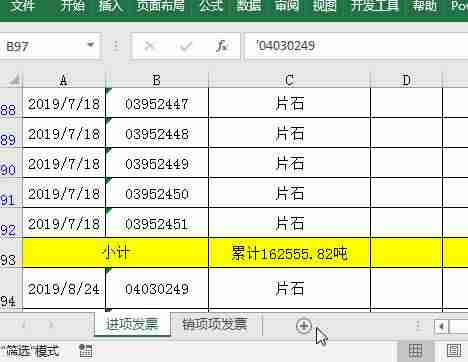Switch to Normal view icon
Image resolution: width=468 pixels, height=362 pixels.
point(415,351)
